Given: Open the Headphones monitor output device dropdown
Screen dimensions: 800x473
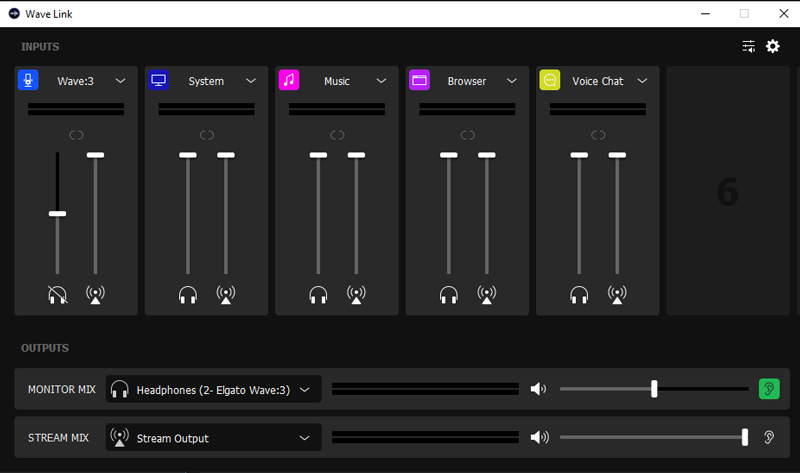Looking at the screenshot, I should click(214, 389).
